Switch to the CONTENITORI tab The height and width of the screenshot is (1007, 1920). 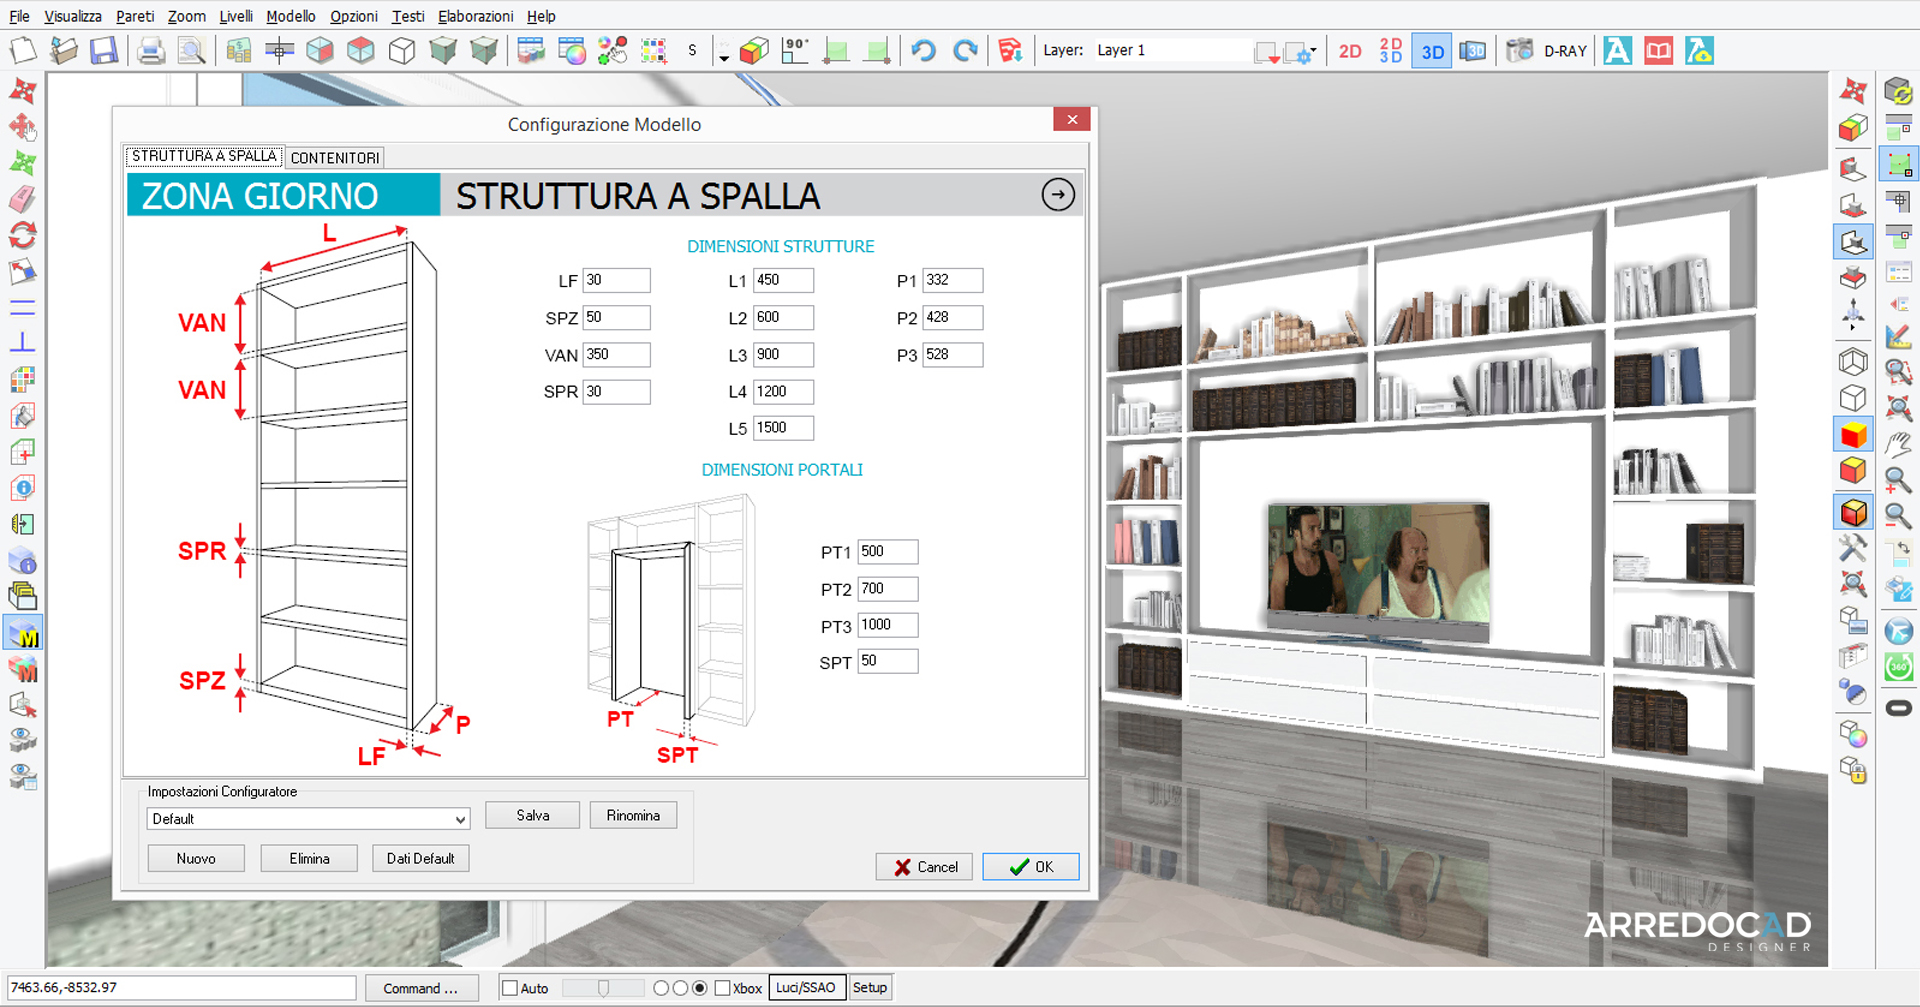(x=335, y=158)
